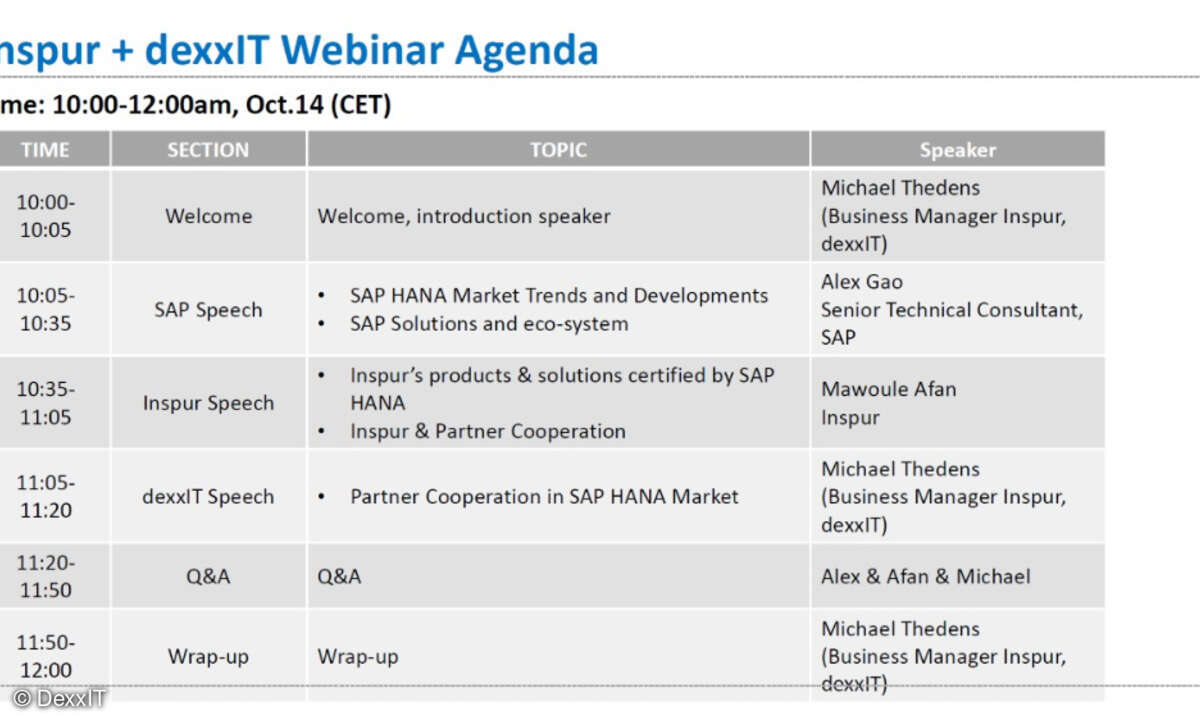The height and width of the screenshot is (720, 1200).
Task: Select the 10:35-11:05 time cell
Action: coord(54,402)
